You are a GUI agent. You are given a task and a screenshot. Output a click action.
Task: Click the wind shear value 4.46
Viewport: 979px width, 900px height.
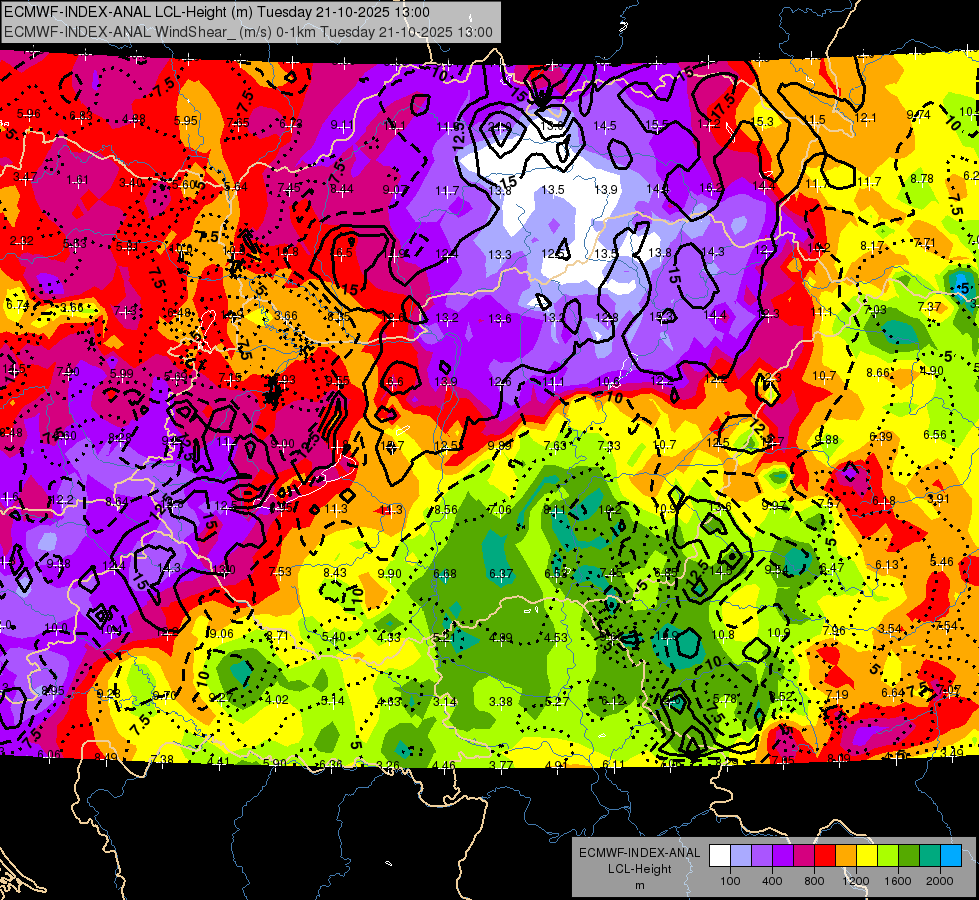pos(444,764)
